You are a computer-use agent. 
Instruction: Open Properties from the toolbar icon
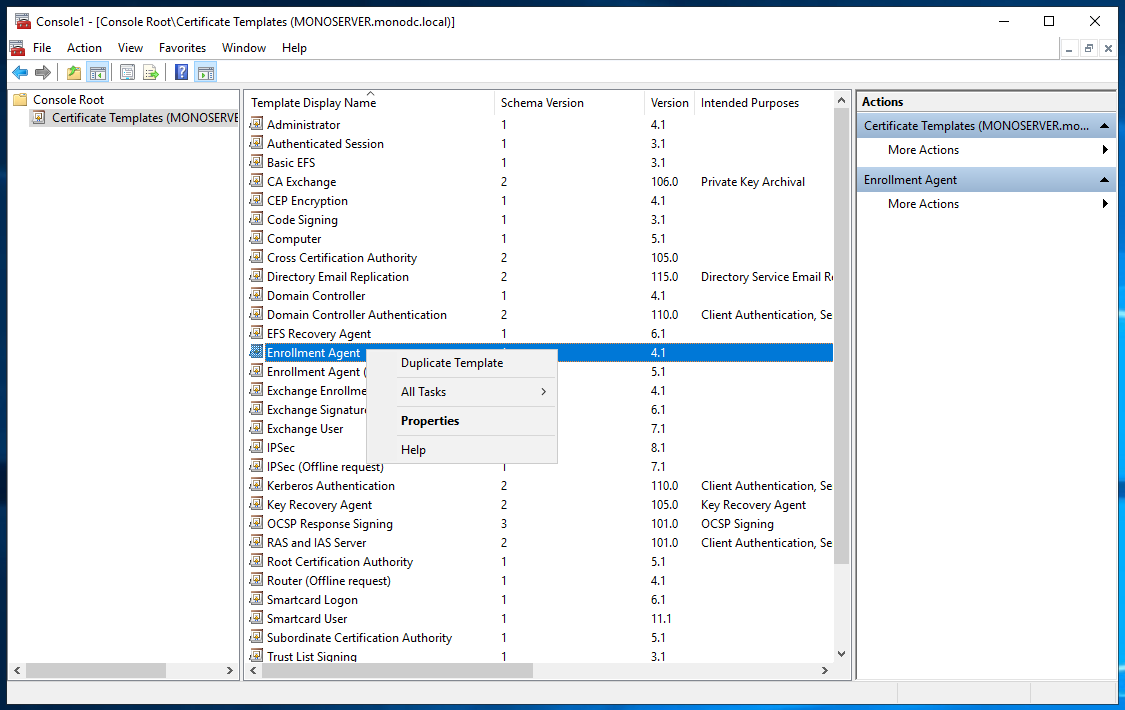coord(128,72)
